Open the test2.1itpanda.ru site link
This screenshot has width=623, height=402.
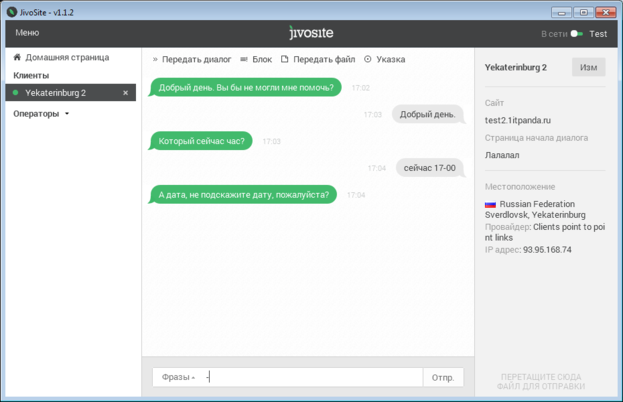pos(517,120)
